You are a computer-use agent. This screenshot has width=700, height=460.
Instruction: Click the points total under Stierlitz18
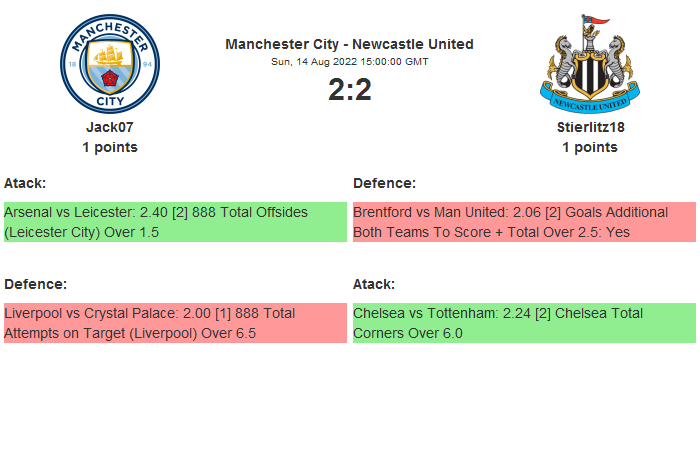pos(589,147)
